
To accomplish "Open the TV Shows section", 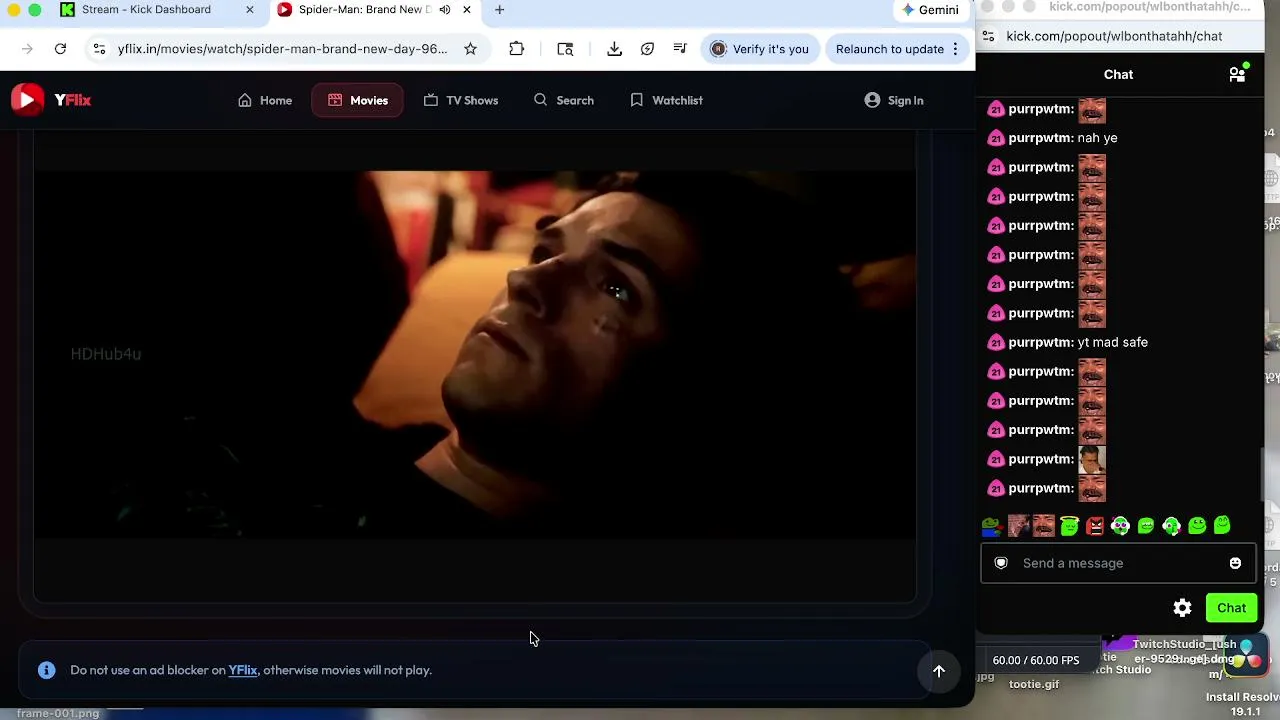I will pyautogui.click(x=460, y=100).
